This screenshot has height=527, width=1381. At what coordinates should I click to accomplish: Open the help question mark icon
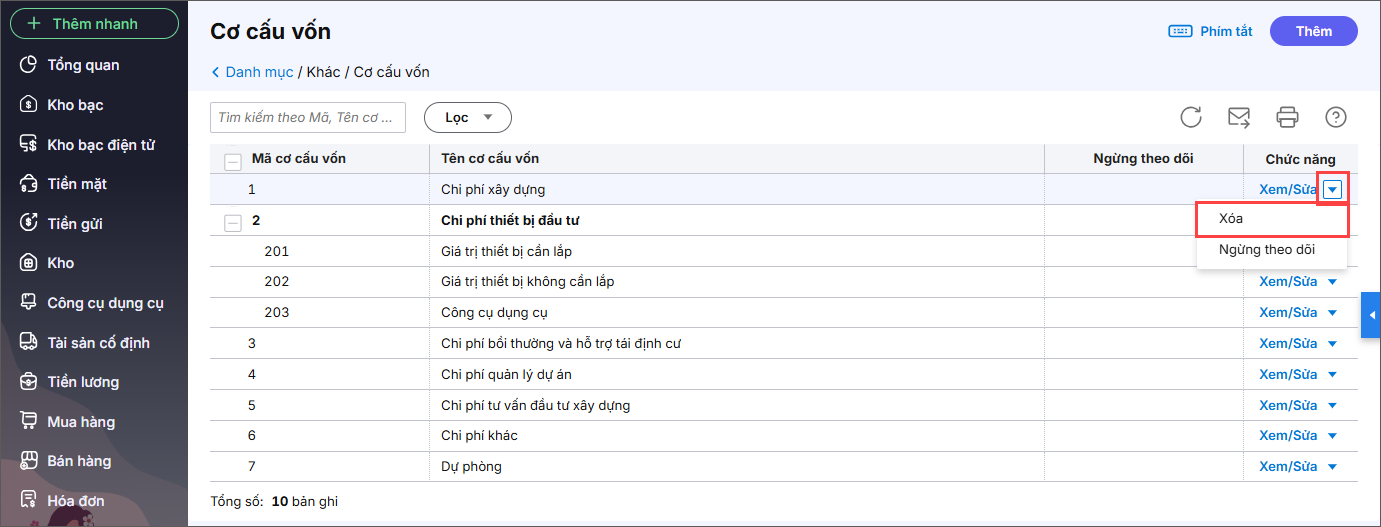1335,117
